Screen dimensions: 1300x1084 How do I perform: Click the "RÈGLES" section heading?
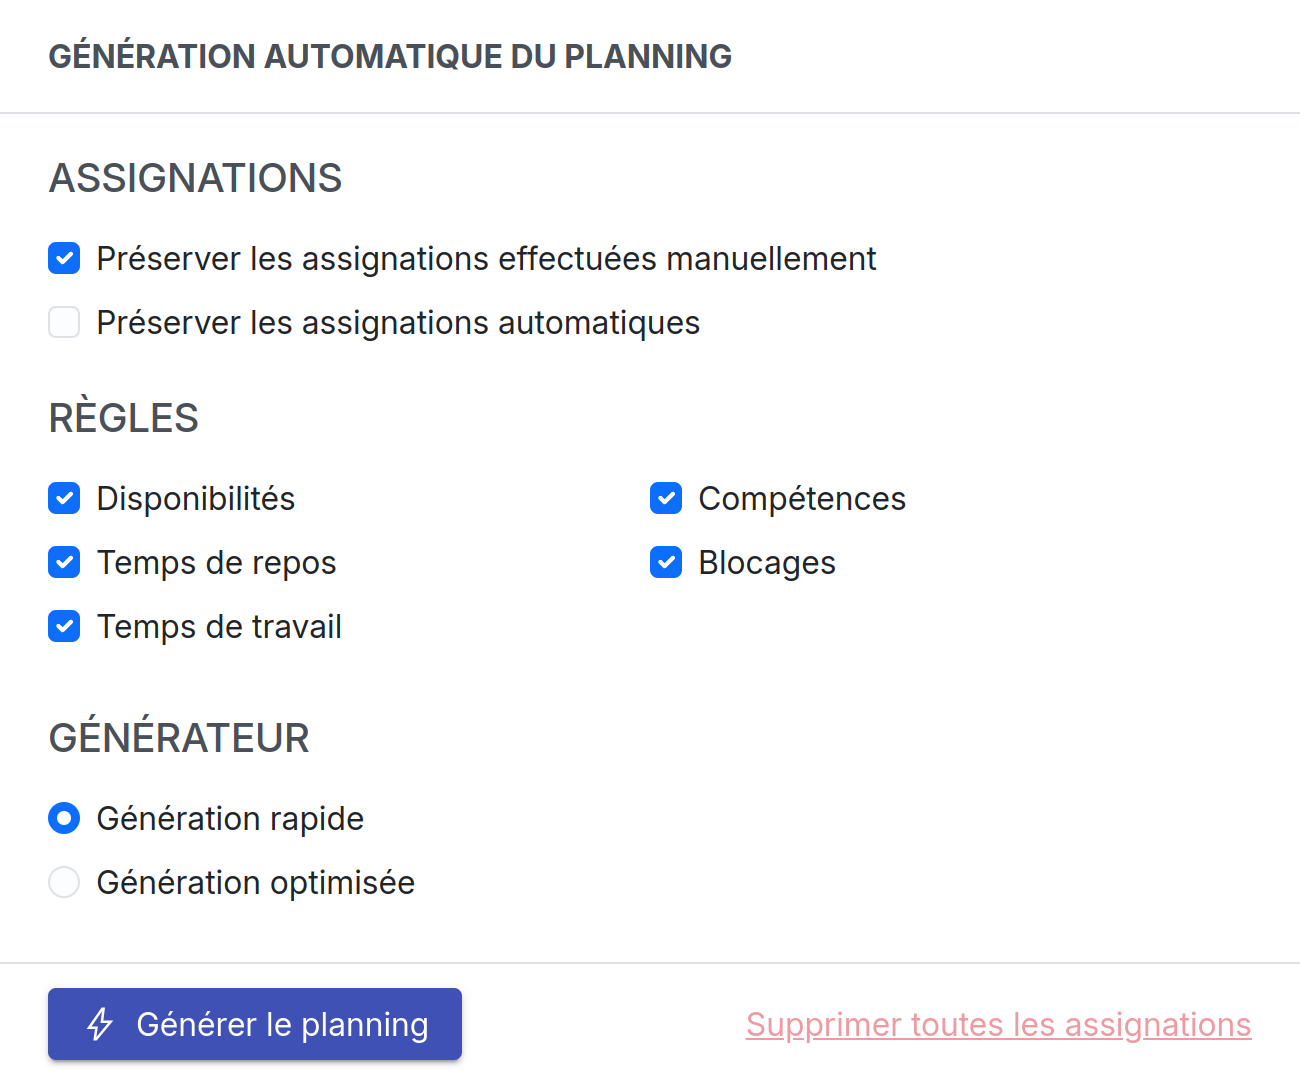(123, 418)
